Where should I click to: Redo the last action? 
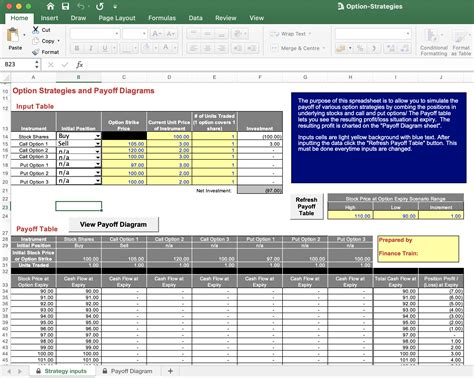click(x=99, y=6)
